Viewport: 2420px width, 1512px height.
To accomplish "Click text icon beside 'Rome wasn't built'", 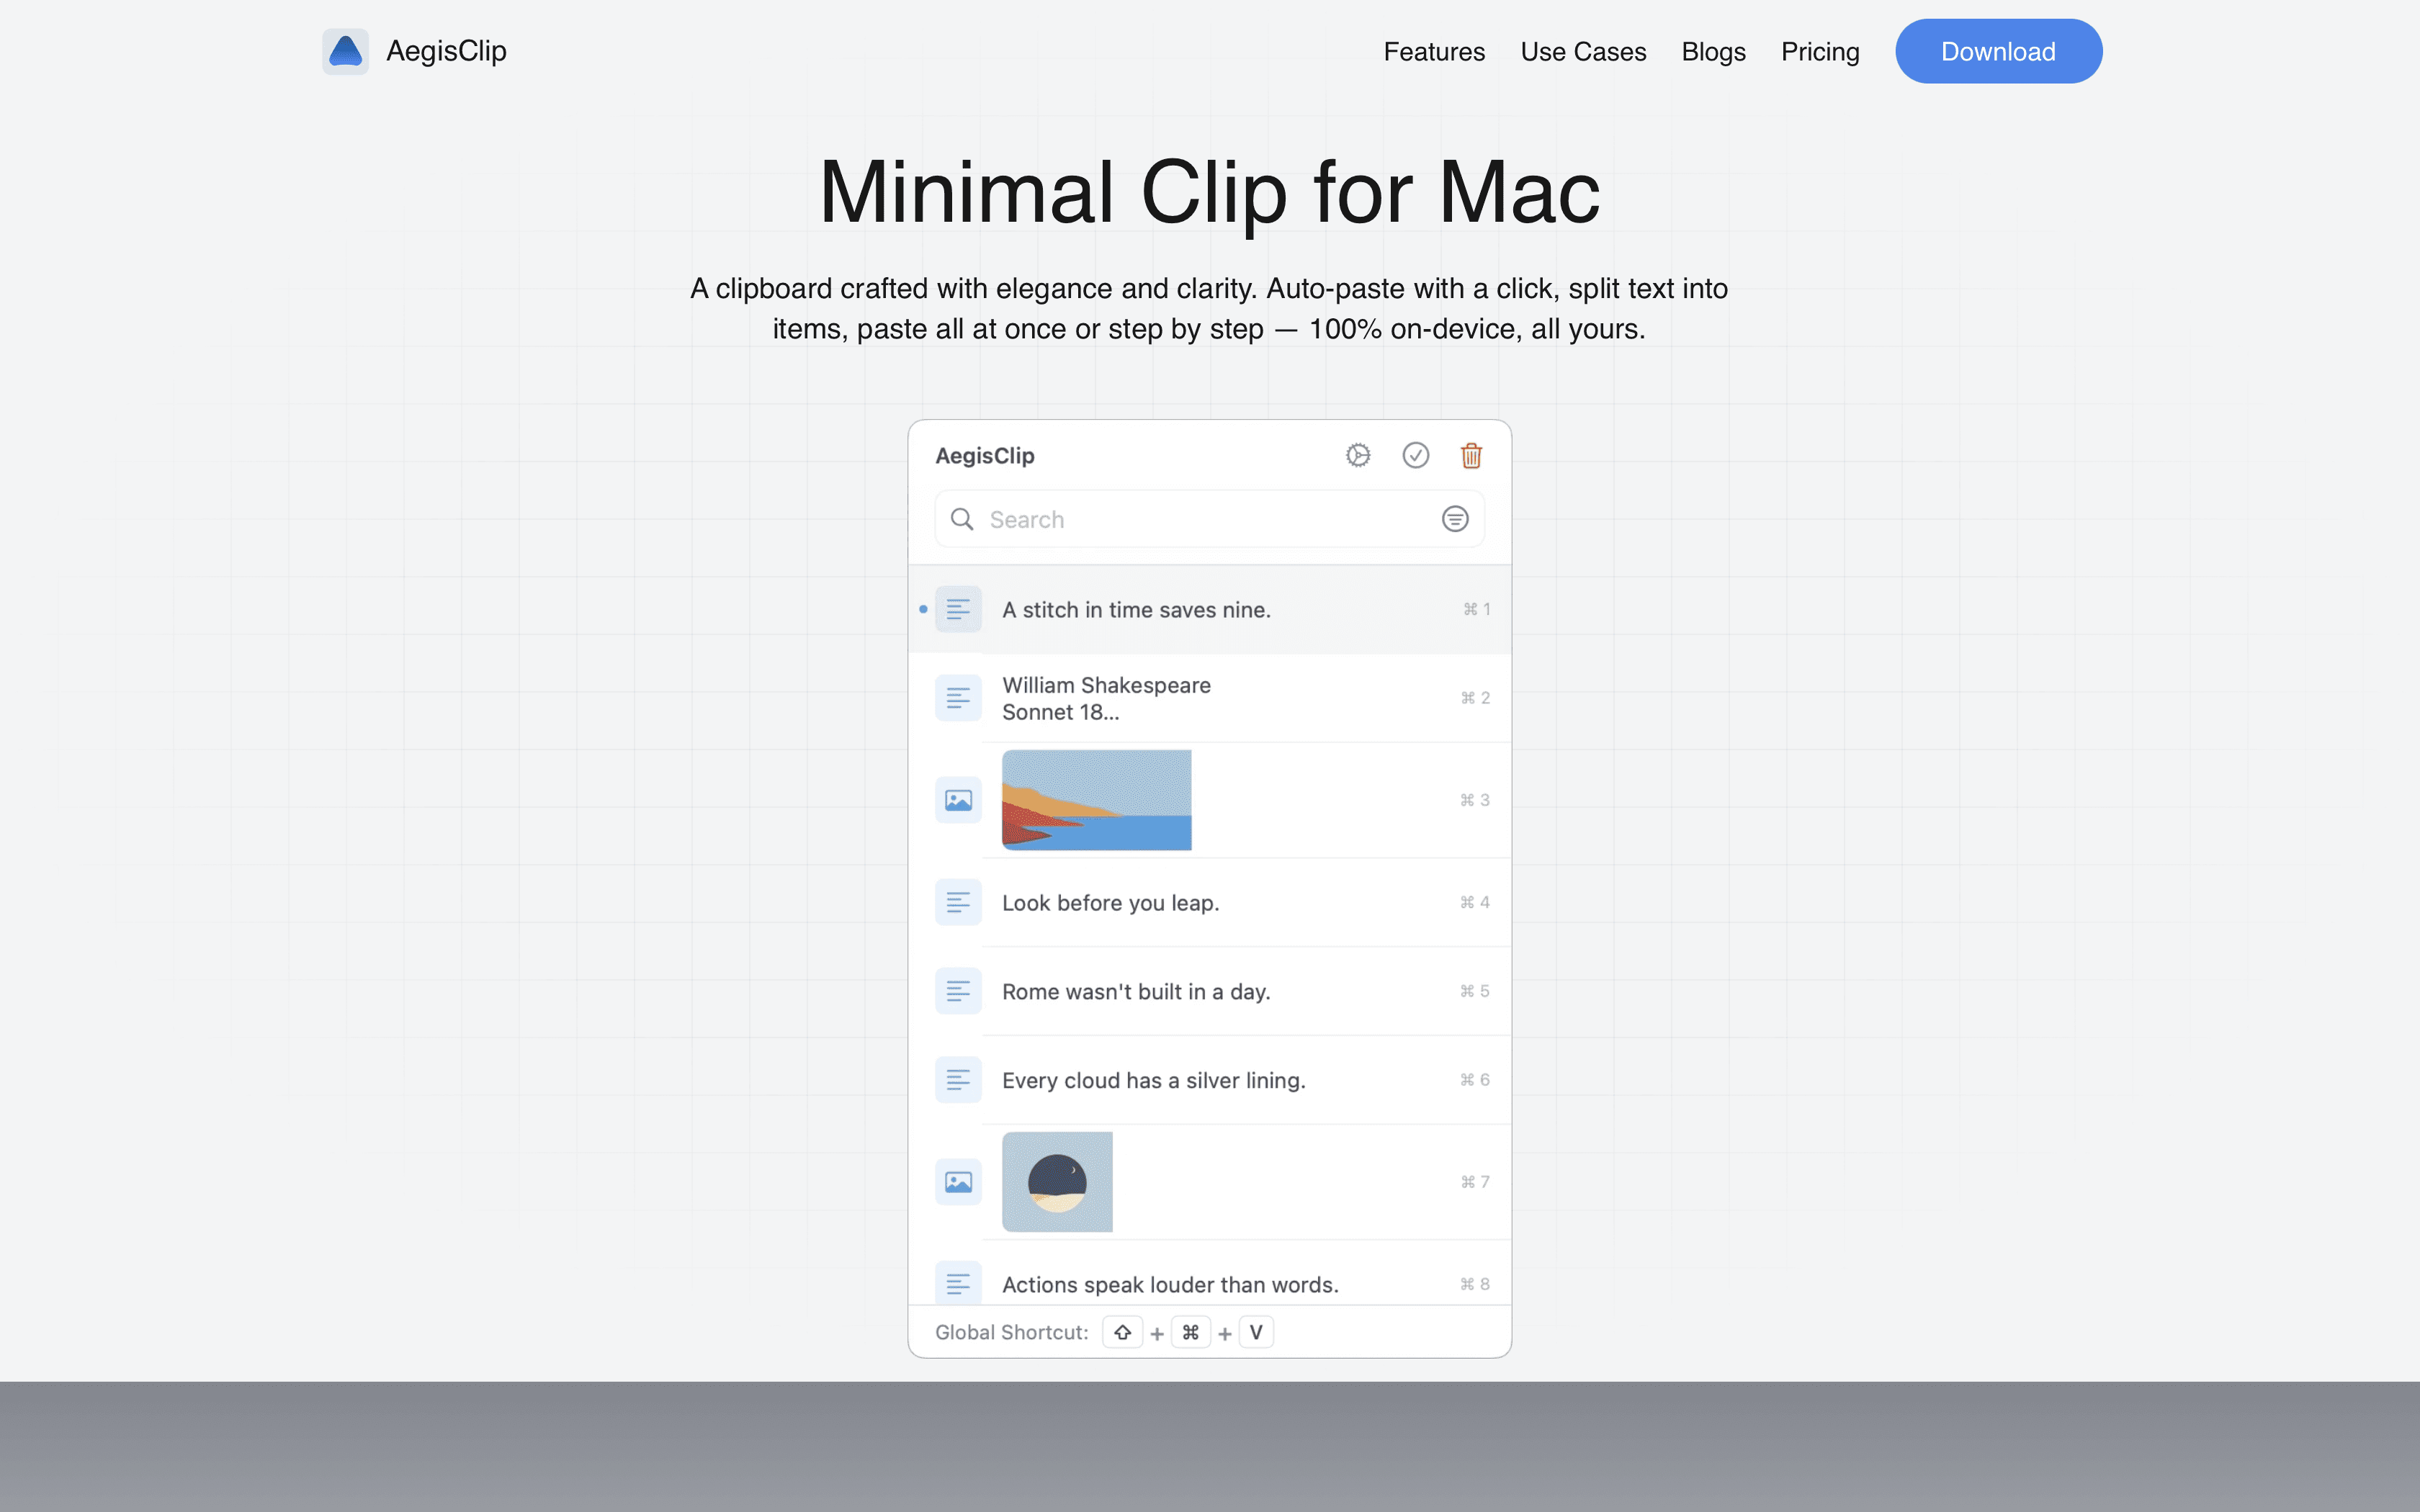I will click(958, 991).
